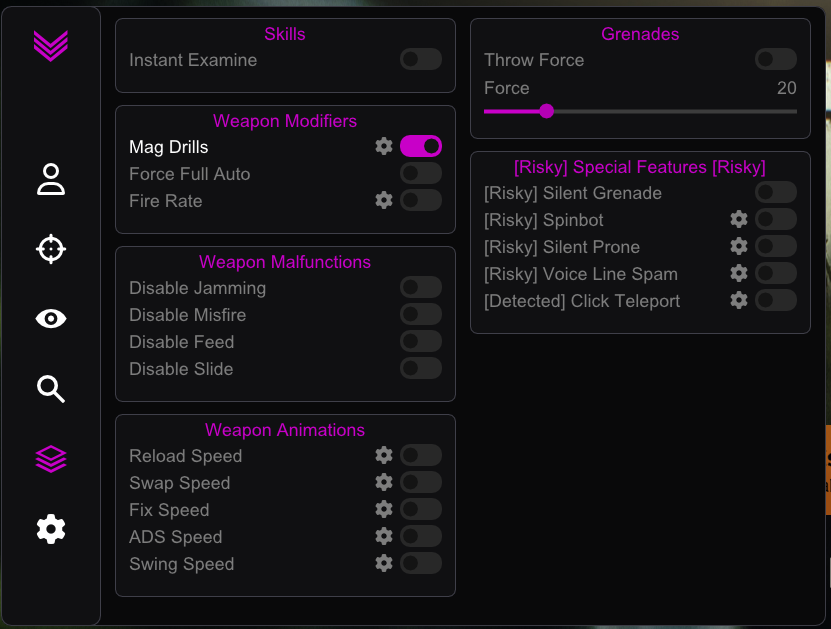Open the magnifying glass search section
Screen dimensions: 831x629
[x=51, y=389]
